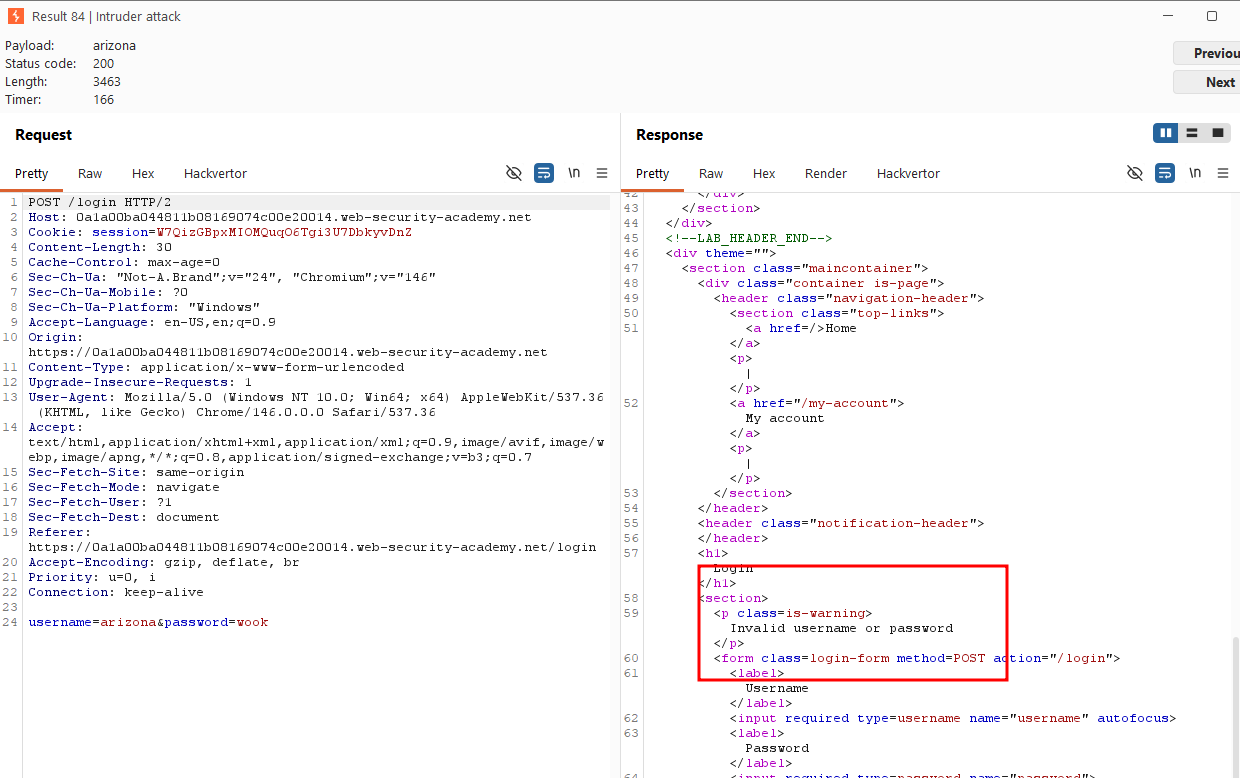Open the Render tab in Response
The height and width of the screenshot is (778, 1240).
point(826,173)
